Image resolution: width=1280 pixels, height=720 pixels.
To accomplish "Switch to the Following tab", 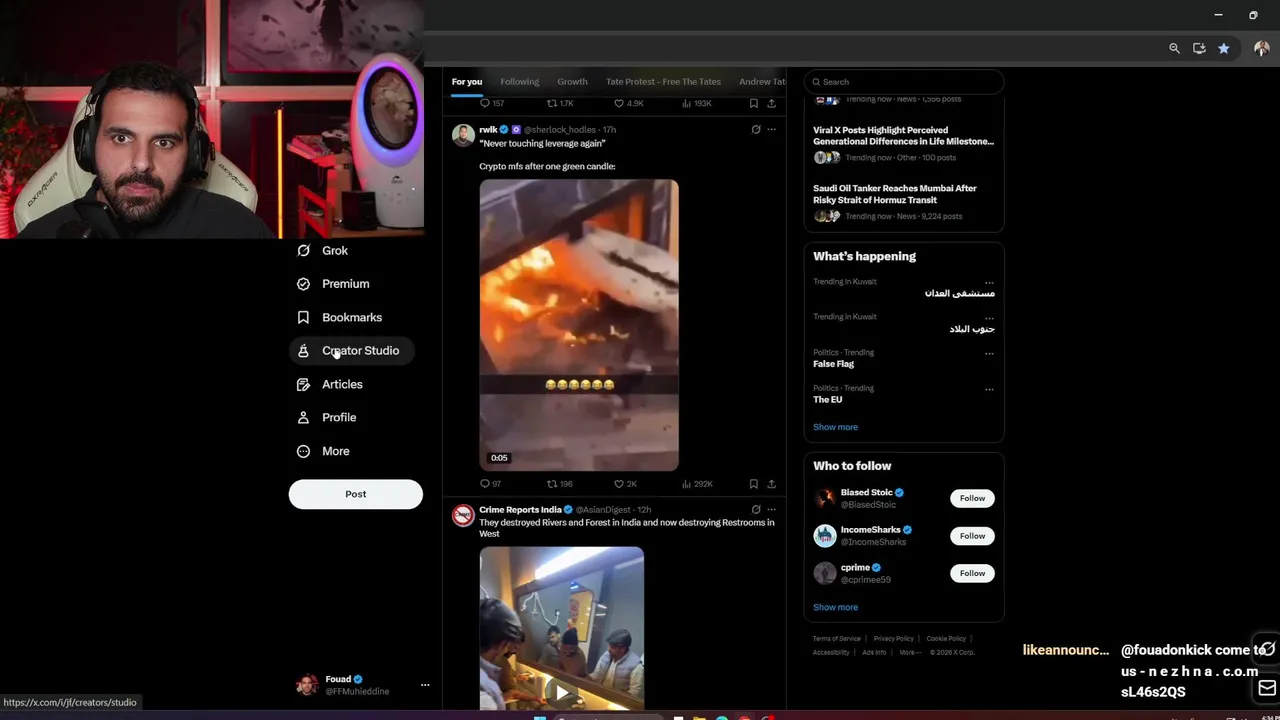I will pos(519,82).
